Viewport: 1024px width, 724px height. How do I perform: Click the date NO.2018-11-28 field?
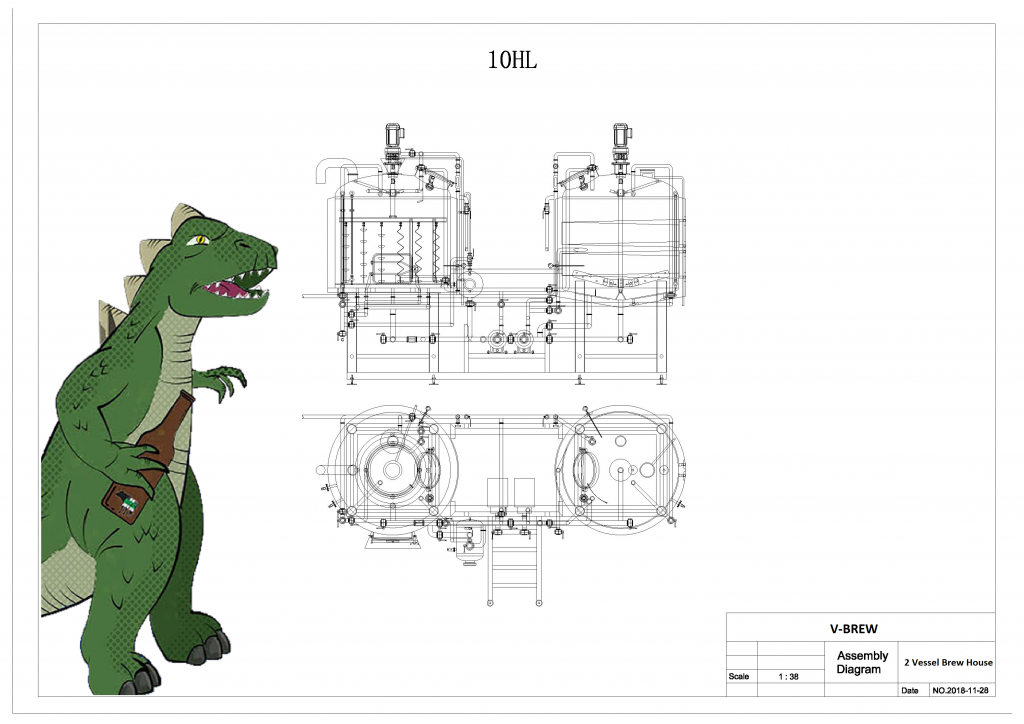(x=960, y=690)
